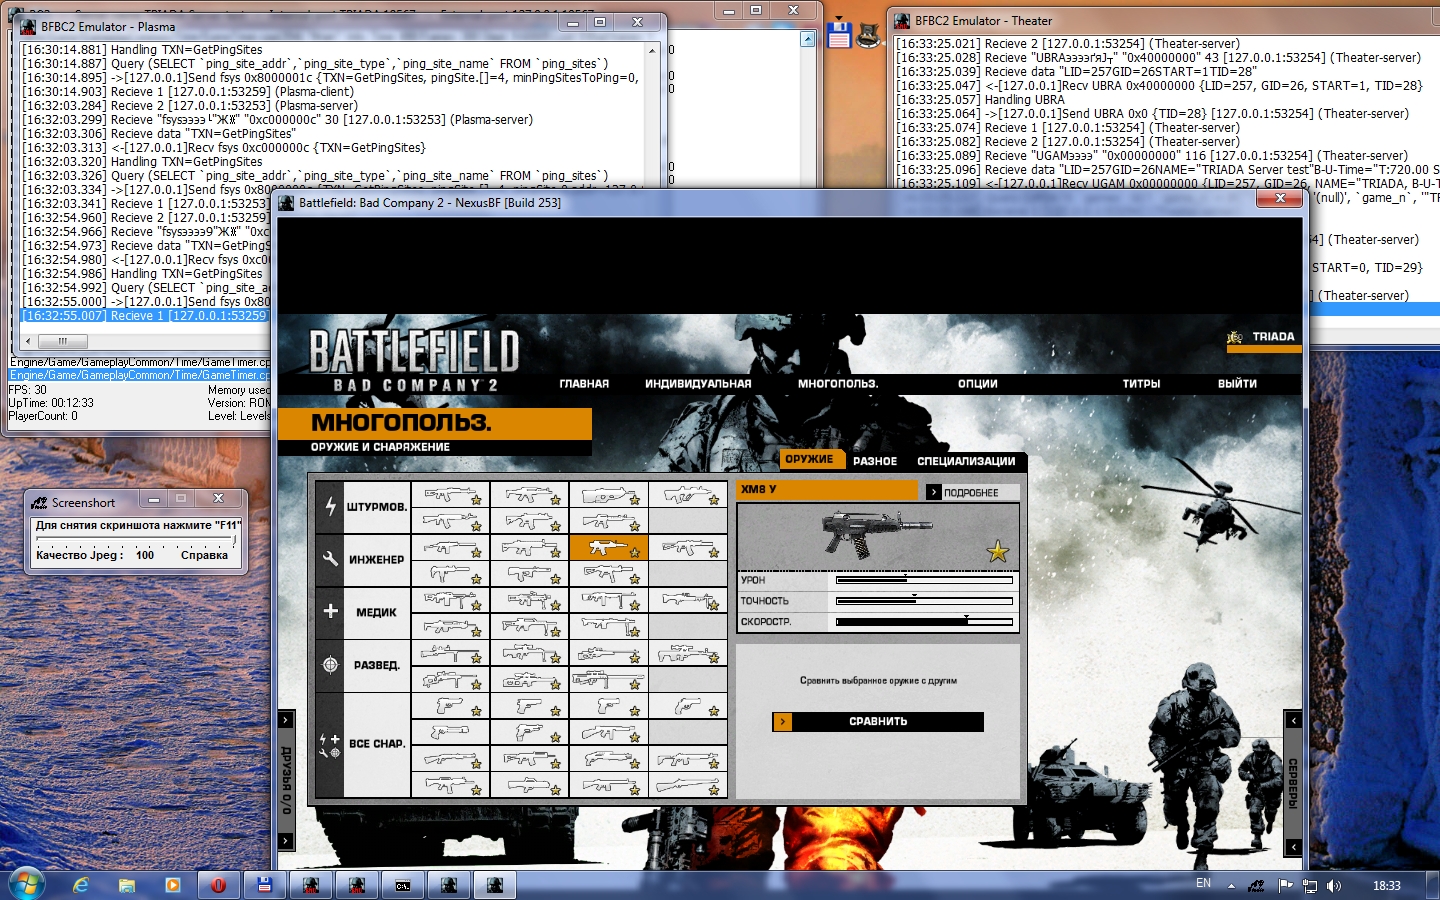Click the СРАВНИТЬ button
The image size is (1440, 900).
click(878, 721)
